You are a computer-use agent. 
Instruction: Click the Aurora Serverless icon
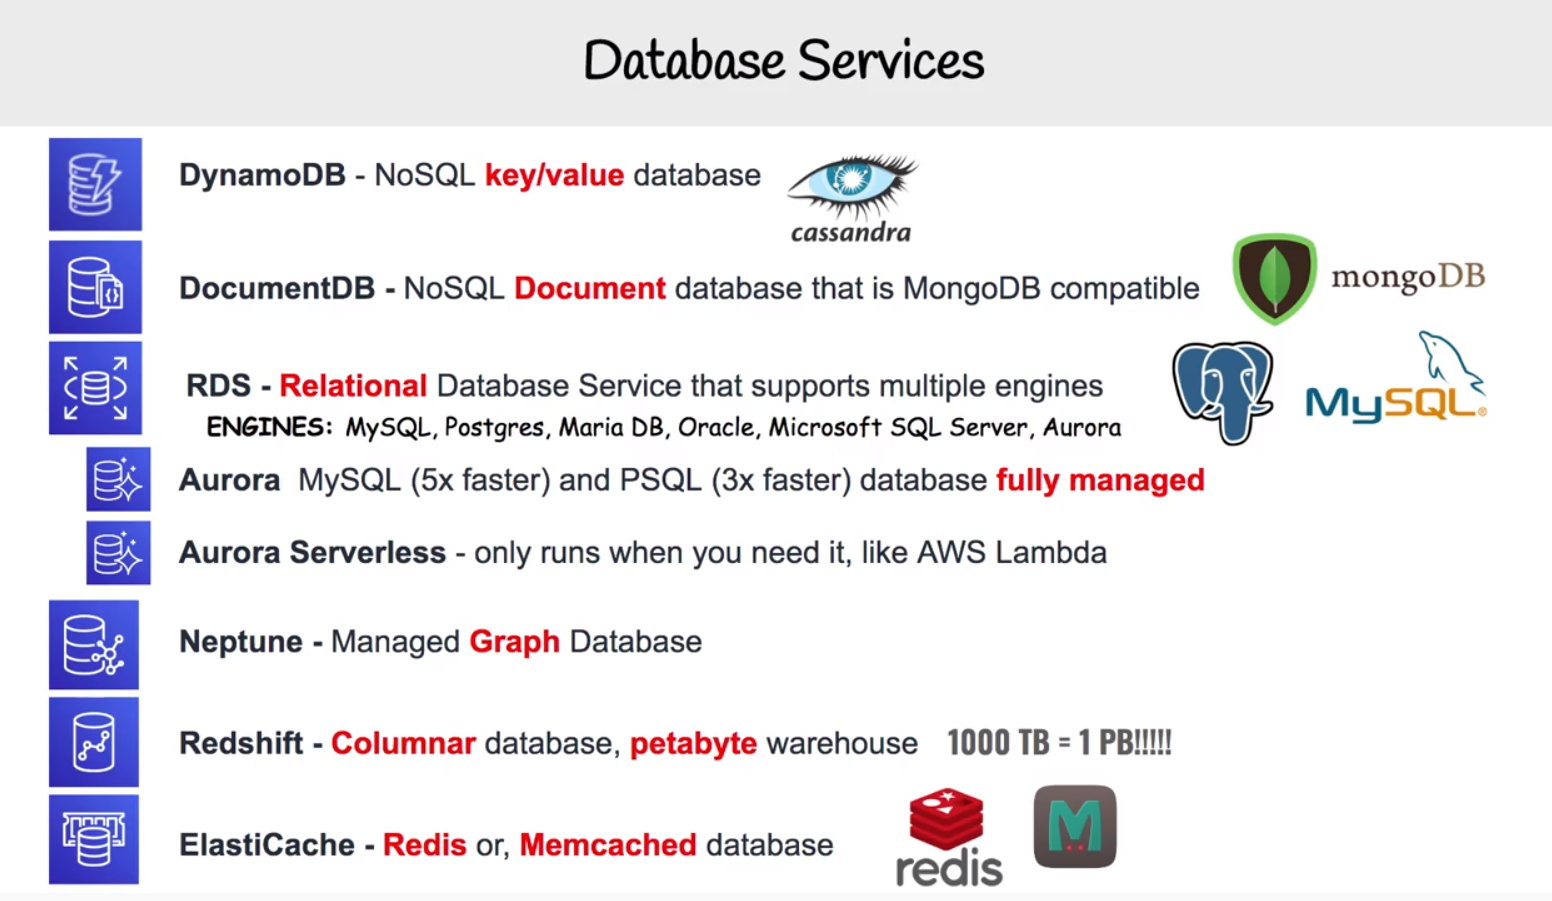118,553
